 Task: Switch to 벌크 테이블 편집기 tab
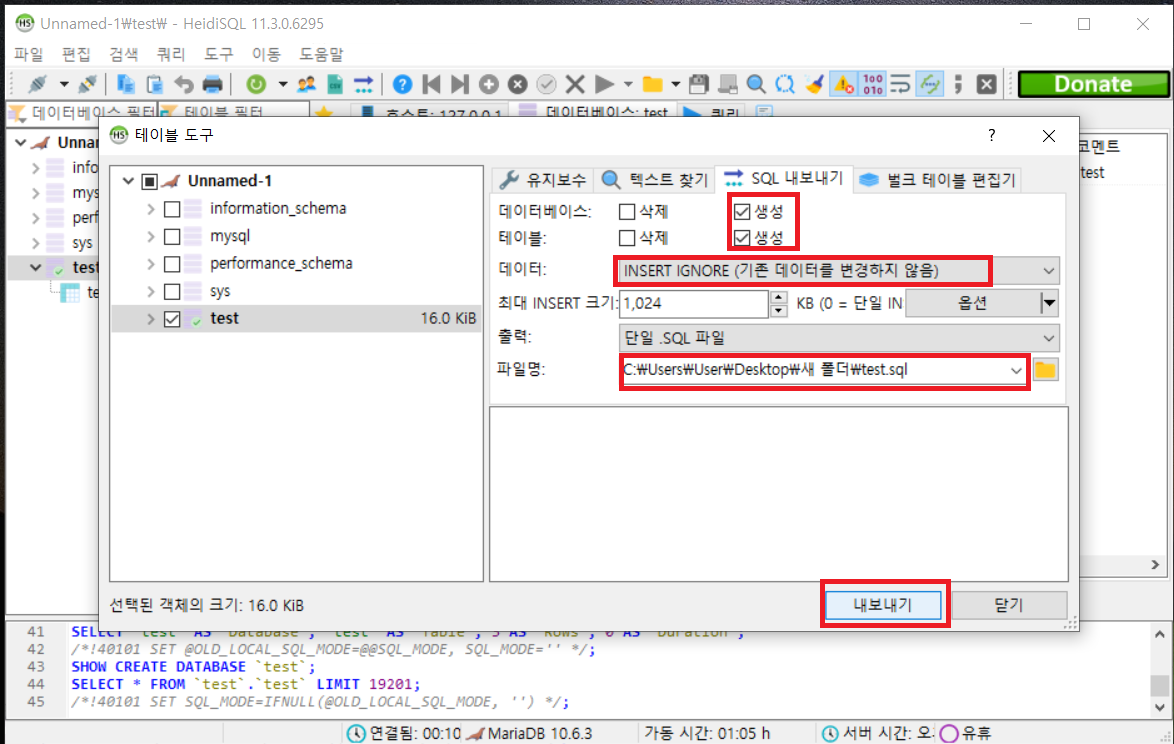(937, 180)
